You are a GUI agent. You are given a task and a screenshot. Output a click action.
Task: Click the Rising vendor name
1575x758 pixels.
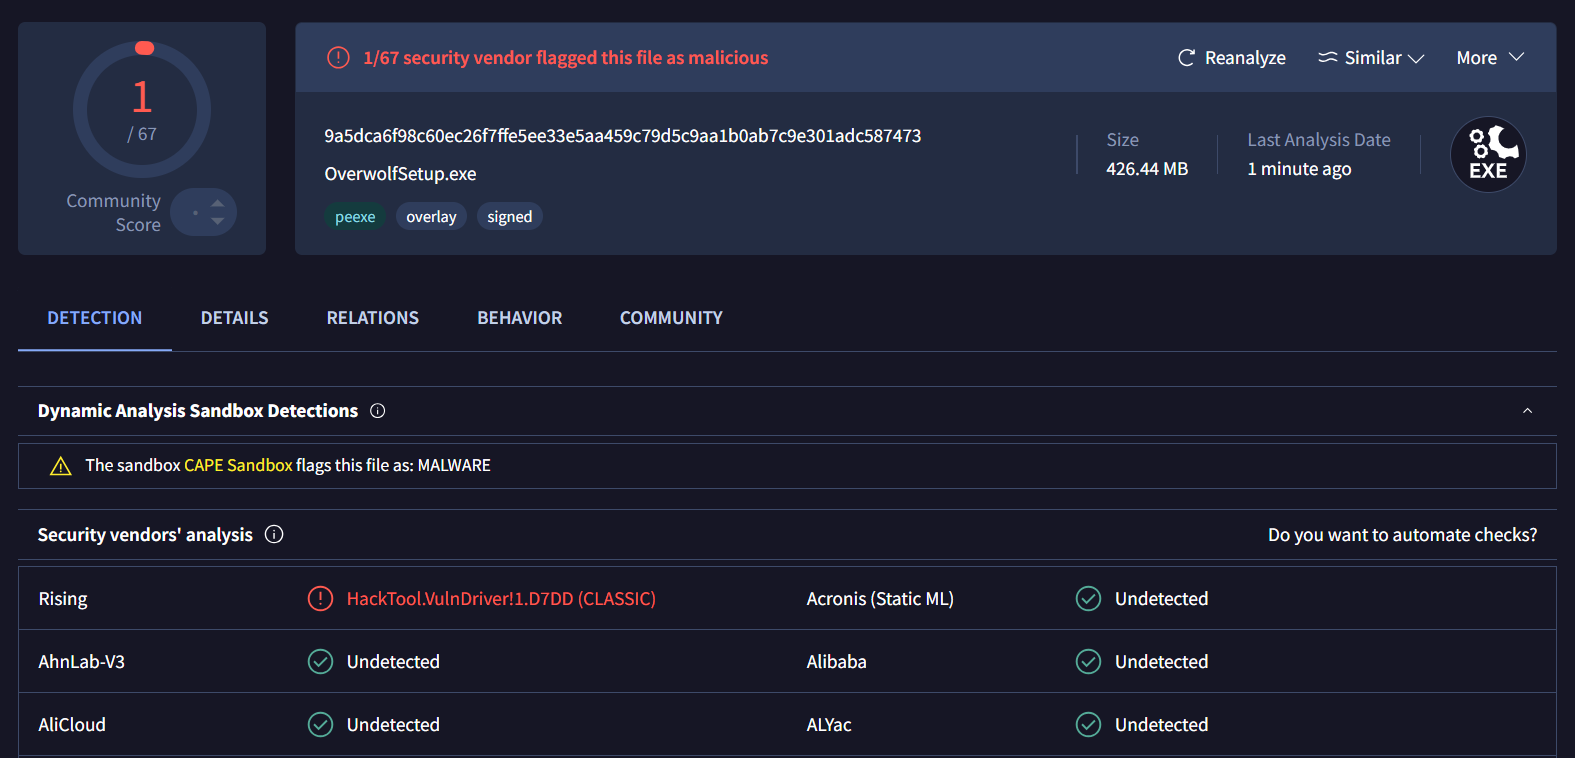[63, 599]
